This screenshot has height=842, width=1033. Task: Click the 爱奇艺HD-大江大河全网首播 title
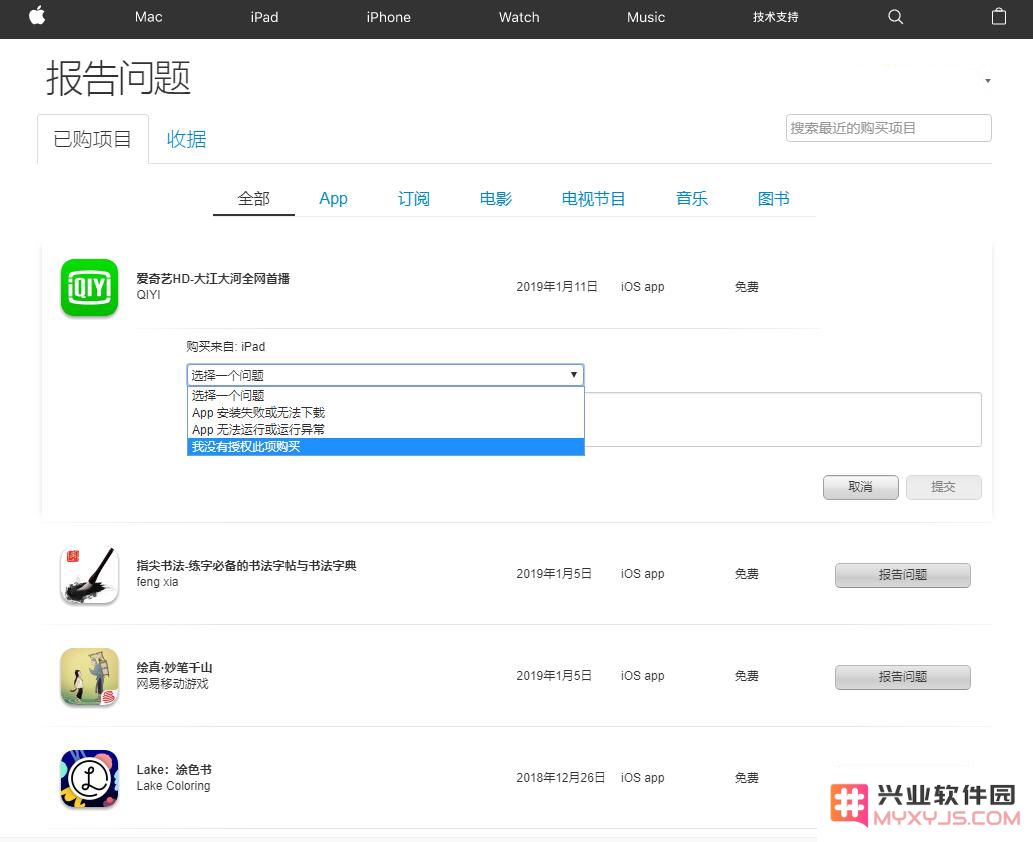[x=213, y=279]
